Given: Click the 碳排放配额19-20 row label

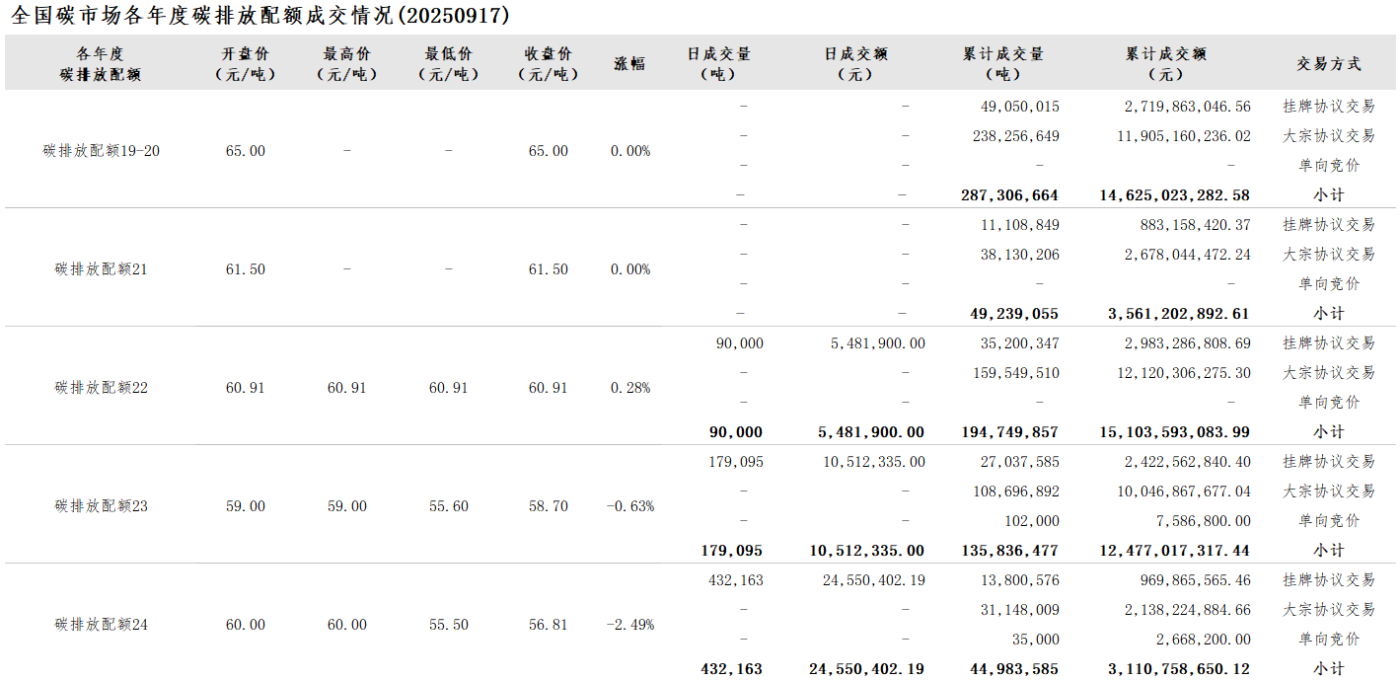Looking at the screenshot, I should click(101, 151).
